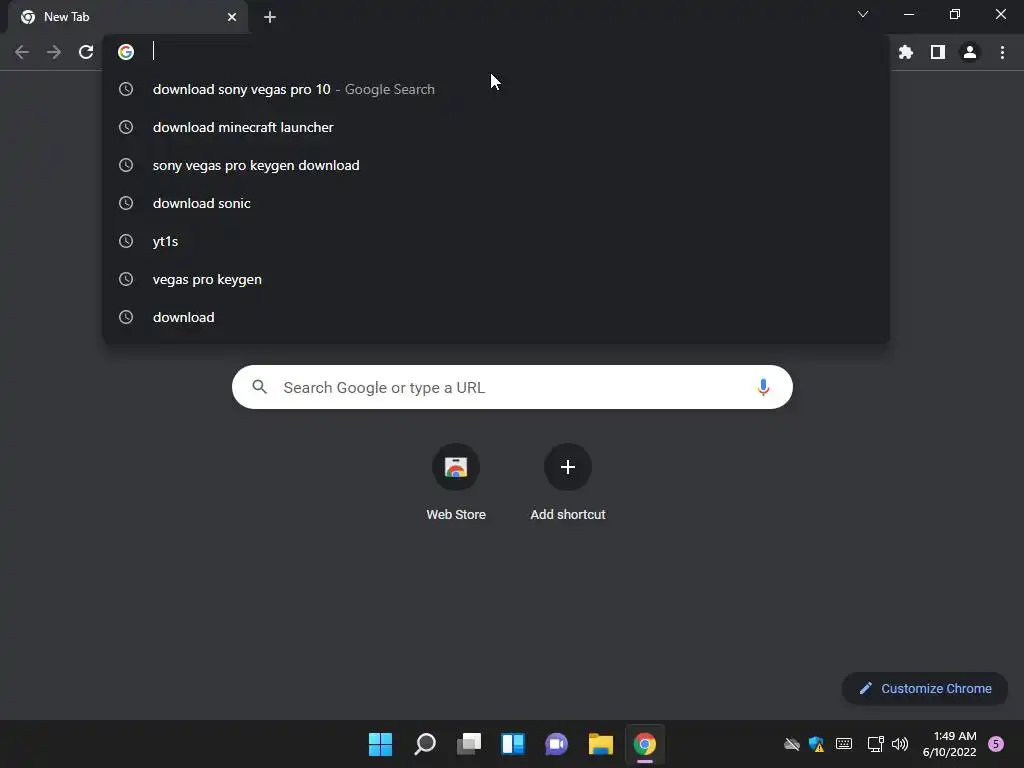
Task: Expand the tab search chevron
Action: coord(863,14)
